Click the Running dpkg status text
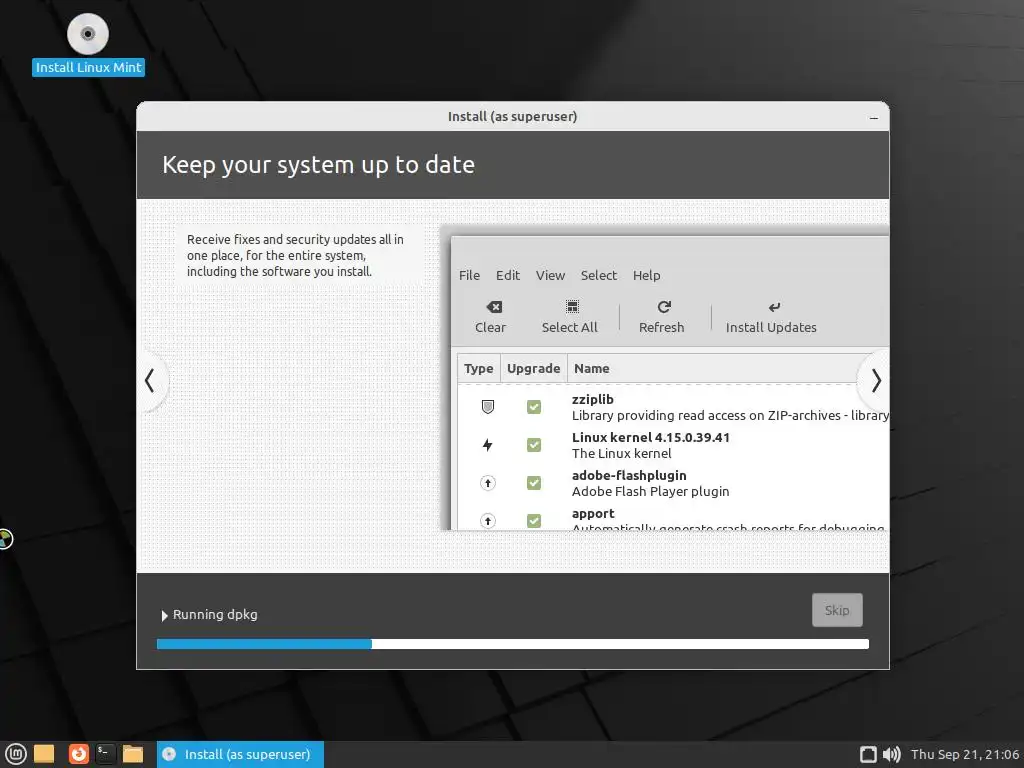Screen dimensions: 1024x768 pyautogui.click(x=215, y=615)
